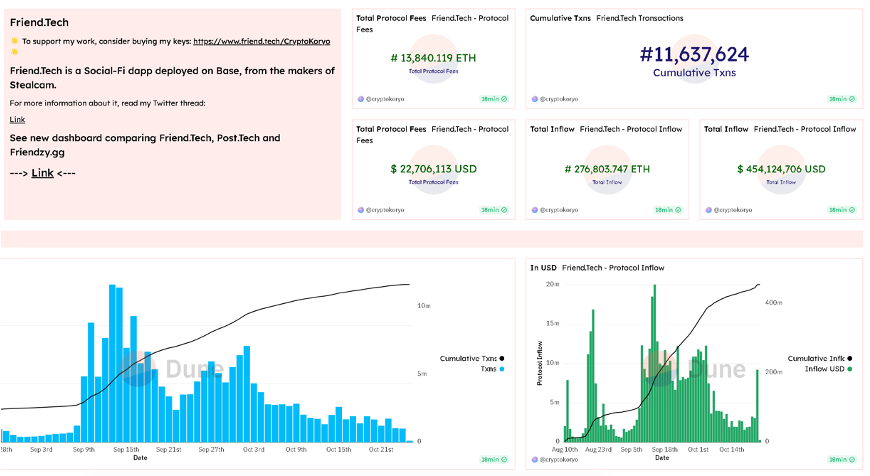Click @cryptokoryo avatar in Total Inflow USD card
The image size is (870, 476).
click(709, 210)
